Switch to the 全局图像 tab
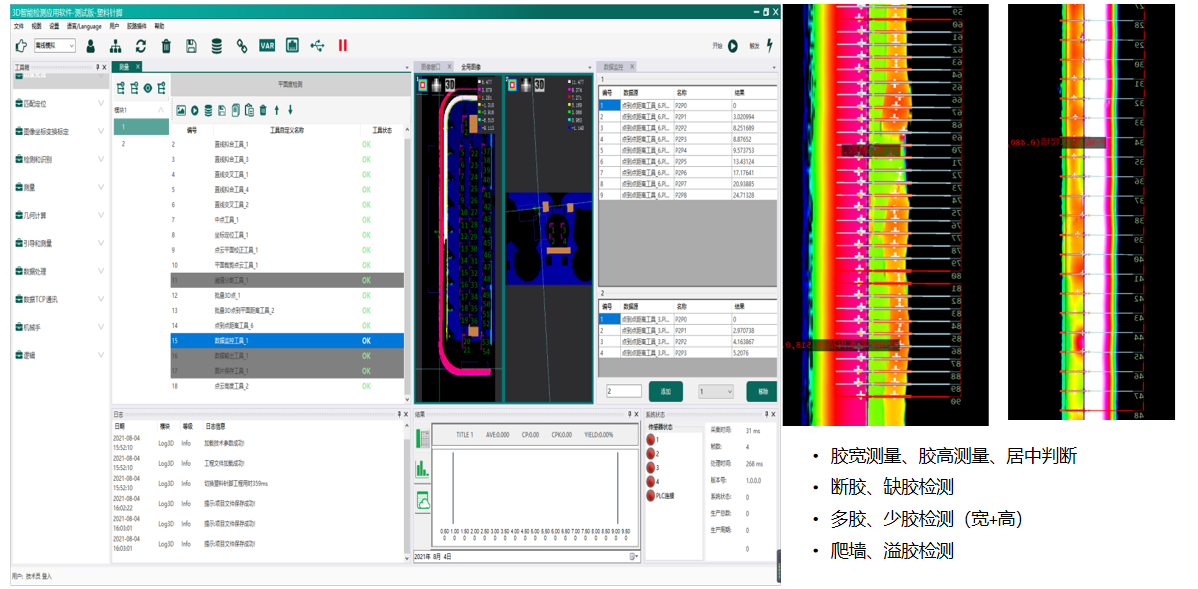 click(471, 67)
